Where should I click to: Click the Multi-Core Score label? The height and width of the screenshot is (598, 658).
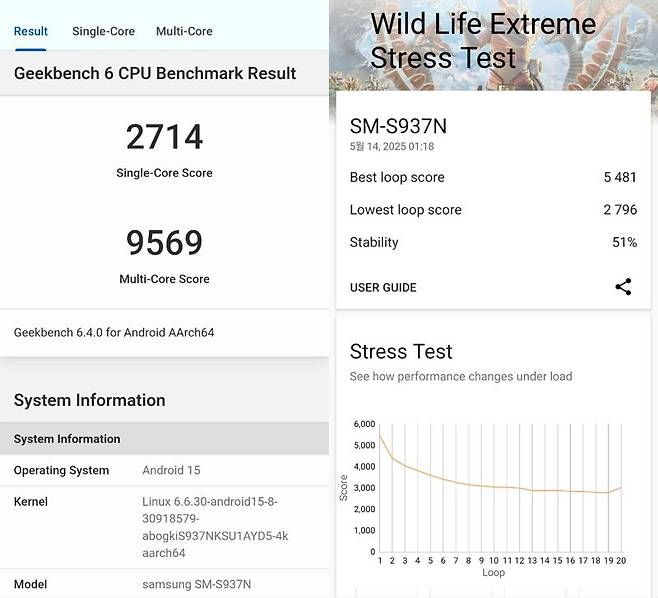coord(164,279)
